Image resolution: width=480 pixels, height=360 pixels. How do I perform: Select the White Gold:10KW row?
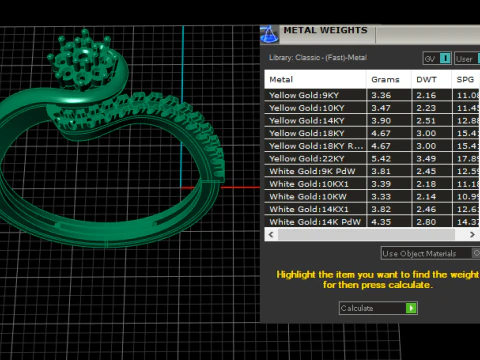(372, 196)
